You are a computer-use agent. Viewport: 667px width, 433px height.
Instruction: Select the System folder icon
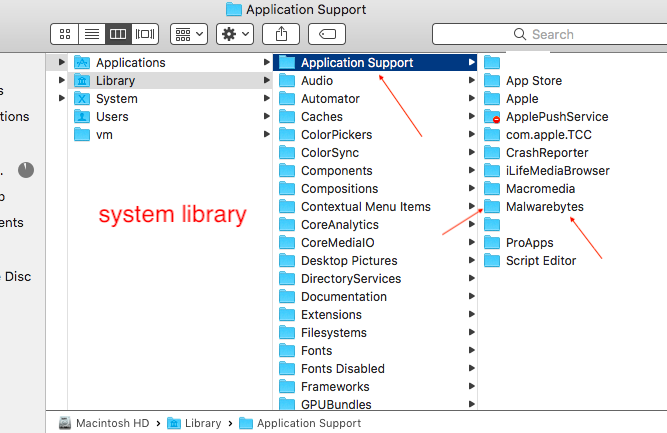tap(82, 99)
